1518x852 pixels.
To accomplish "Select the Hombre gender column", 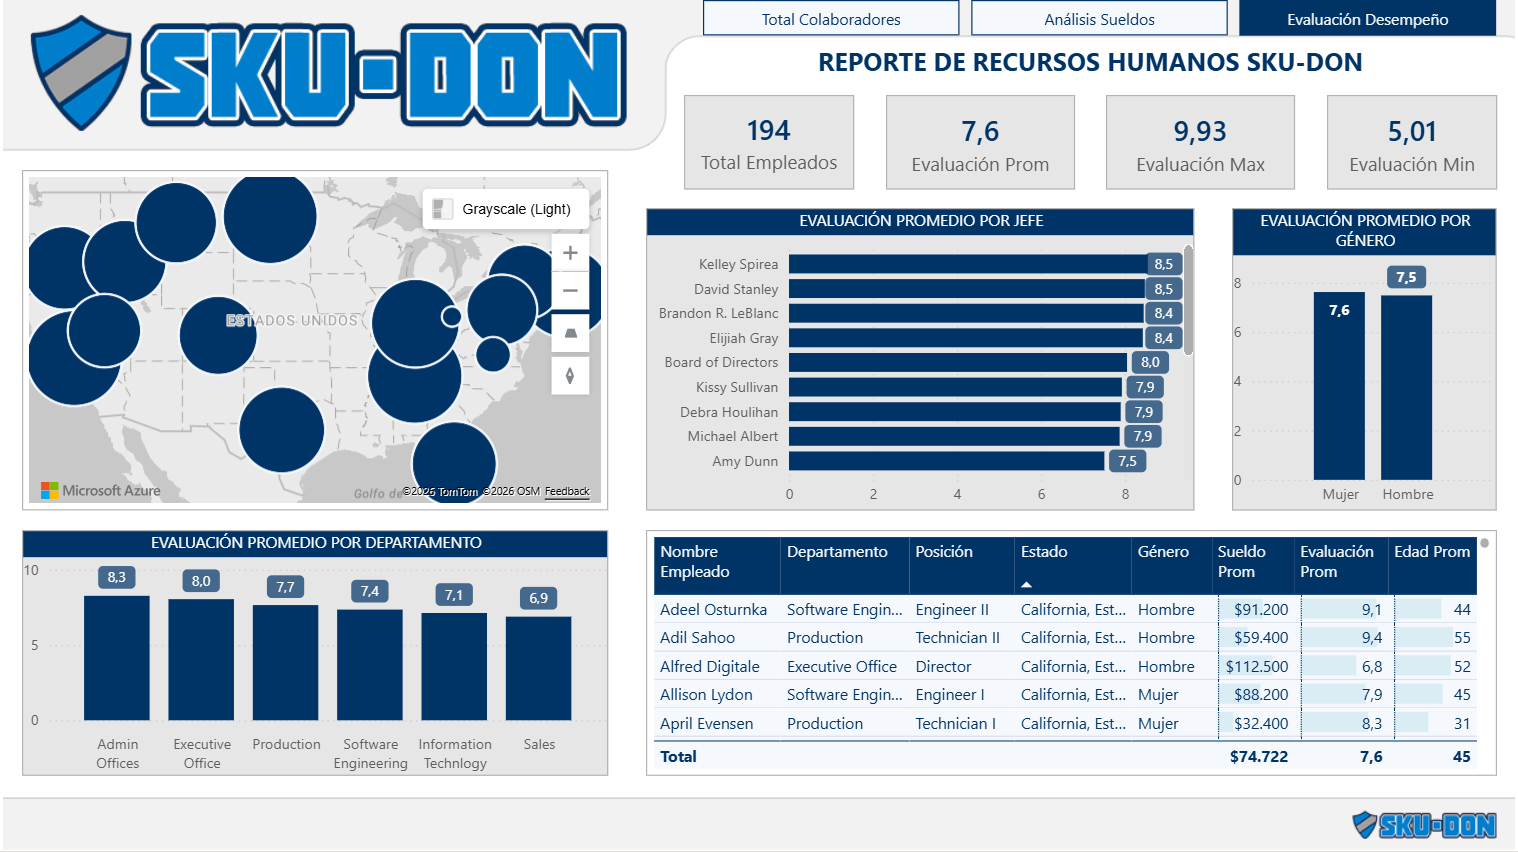I will [x=1406, y=388].
